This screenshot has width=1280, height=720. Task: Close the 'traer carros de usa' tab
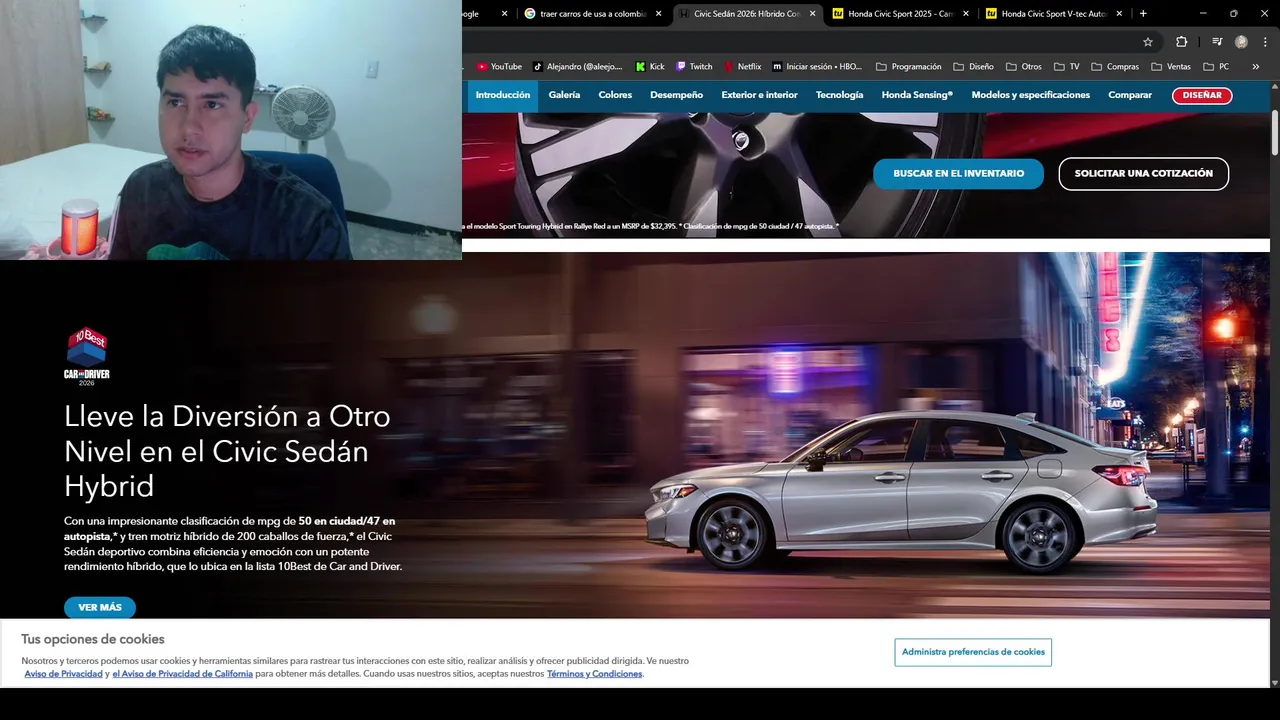[658, 14]
